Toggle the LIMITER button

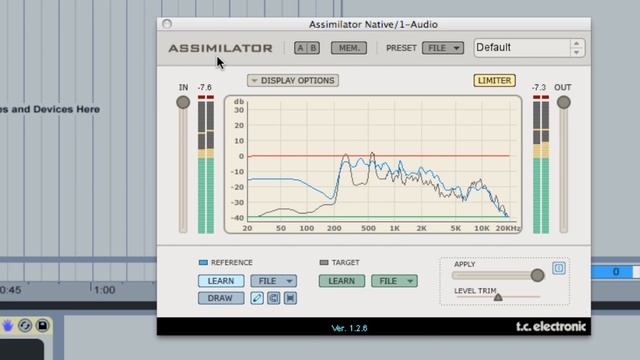[x=494, y=80]
